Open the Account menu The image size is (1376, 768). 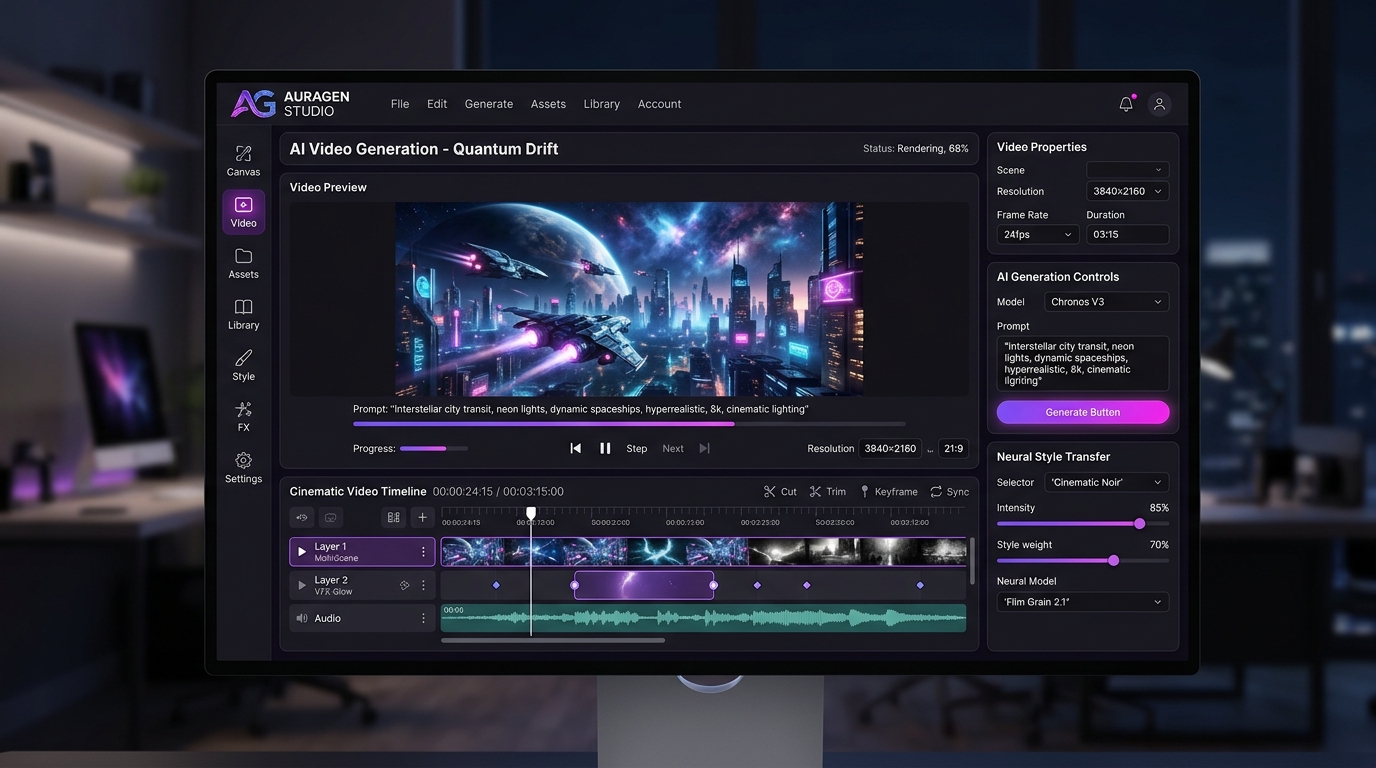click(x=660, y=104)
